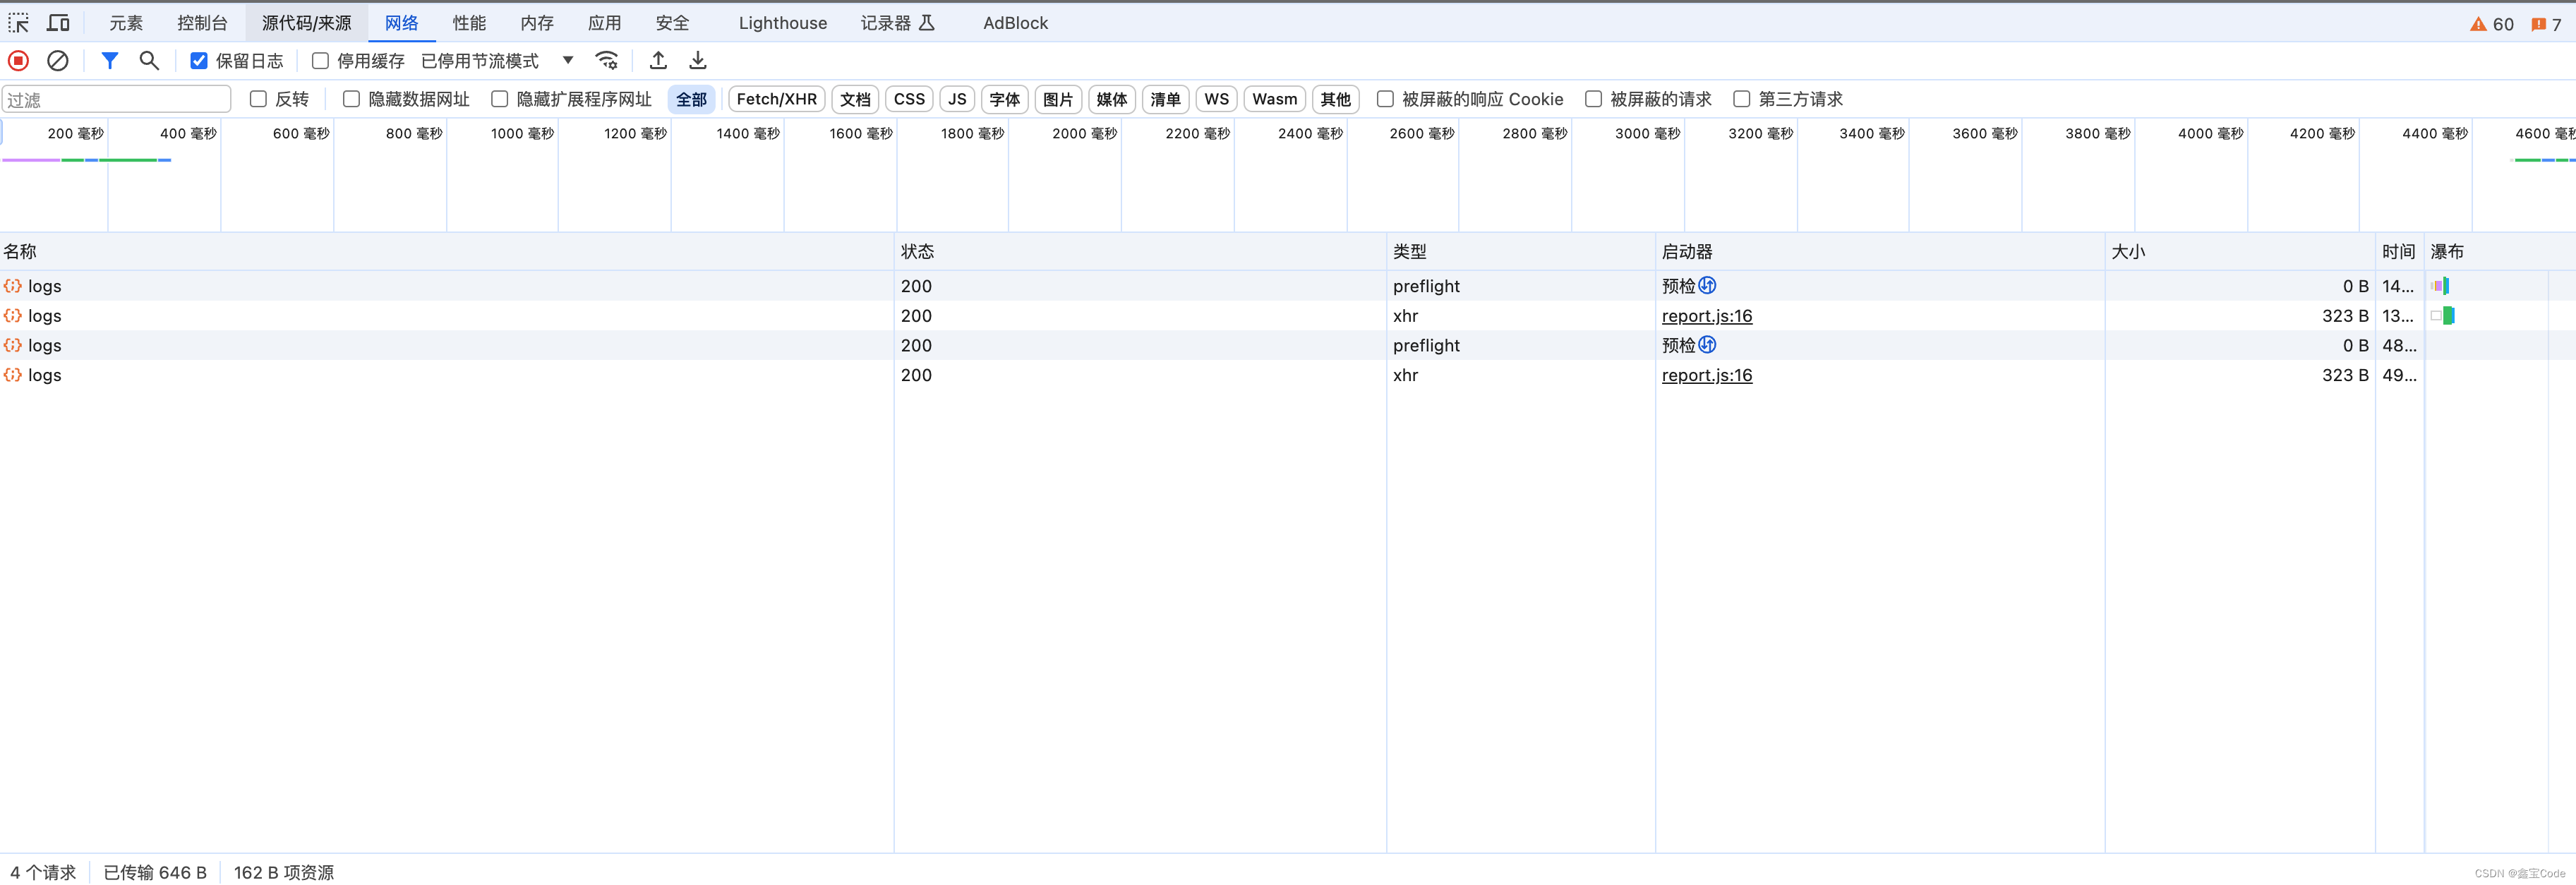Filter by Wasm type

(x=1274, y=99)
